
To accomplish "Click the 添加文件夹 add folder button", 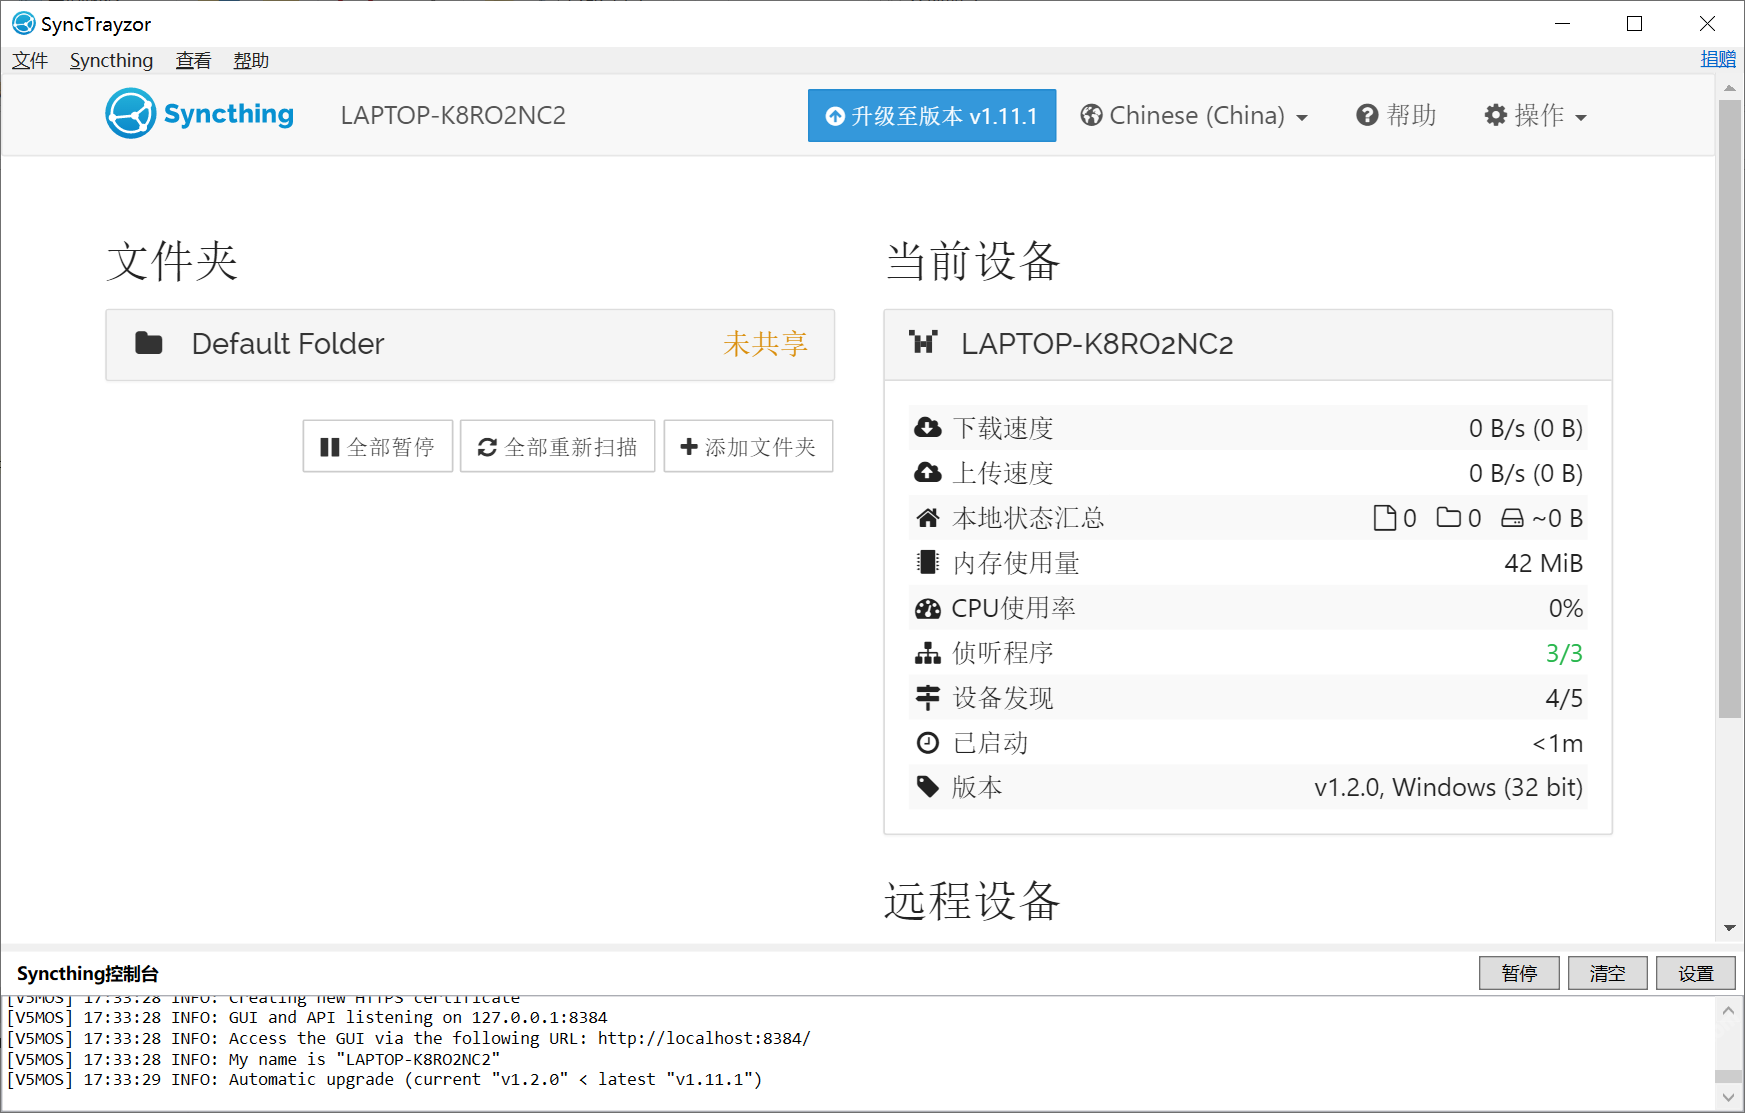I will pos(748,446).
